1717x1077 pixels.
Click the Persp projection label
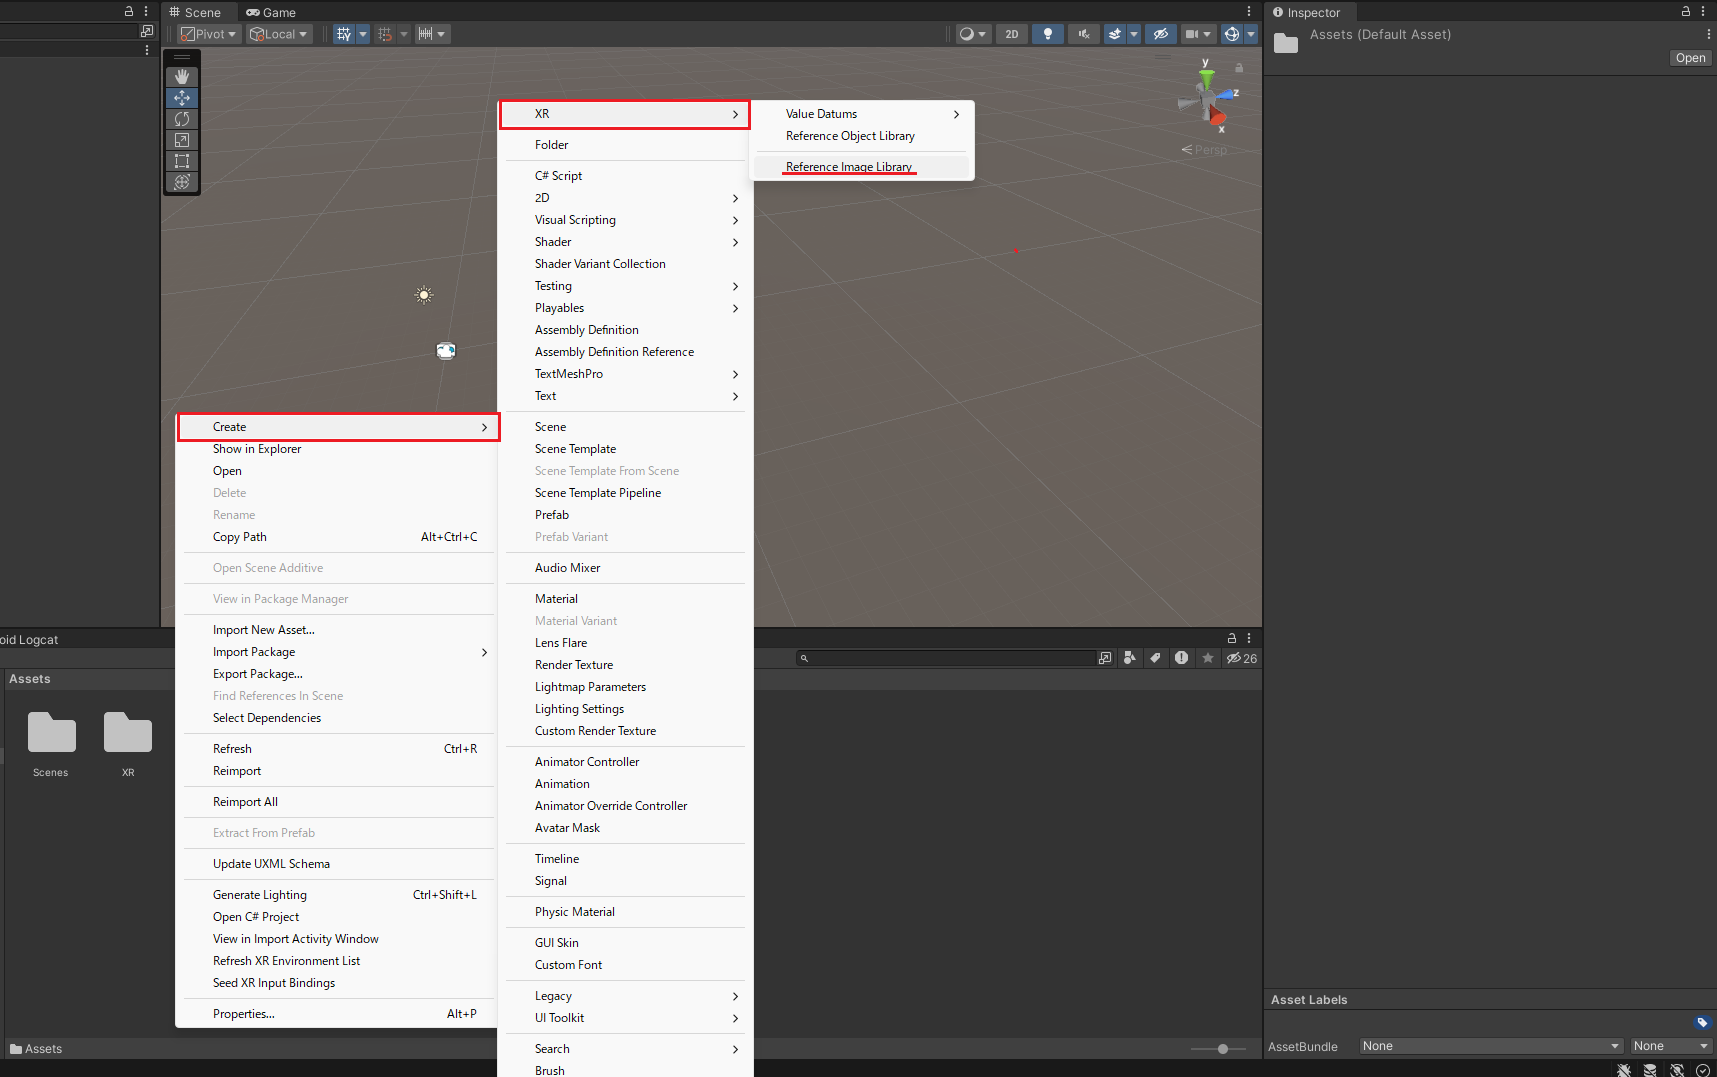pos(1205,150)
